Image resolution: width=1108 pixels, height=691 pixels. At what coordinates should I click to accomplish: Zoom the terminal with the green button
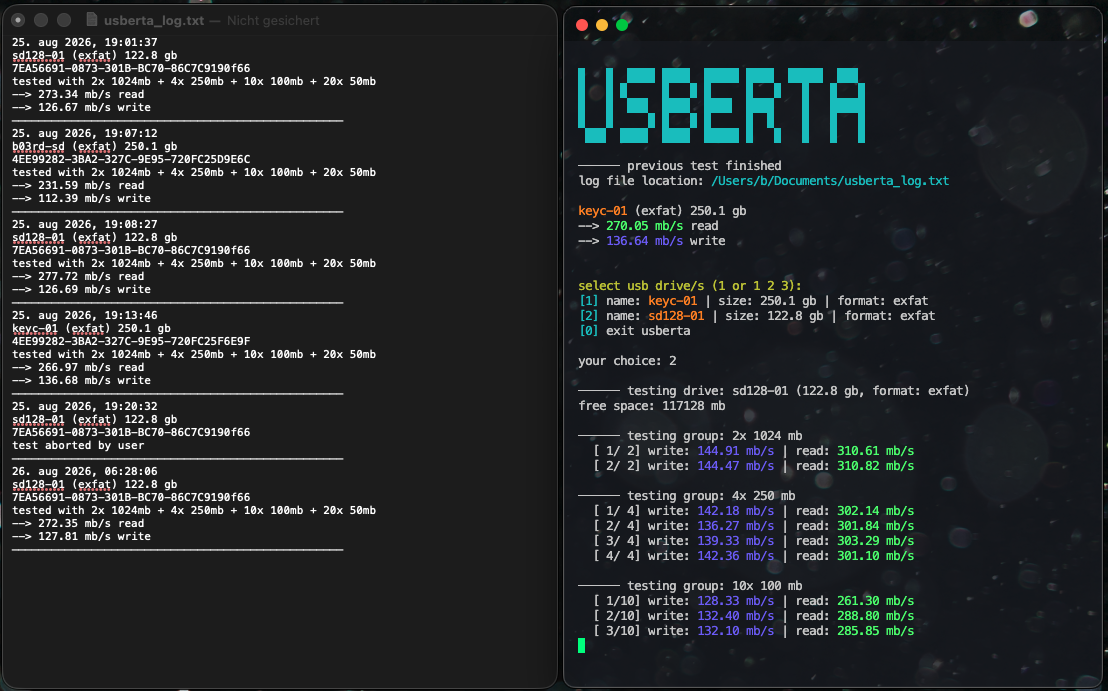(x=622, y=25)
